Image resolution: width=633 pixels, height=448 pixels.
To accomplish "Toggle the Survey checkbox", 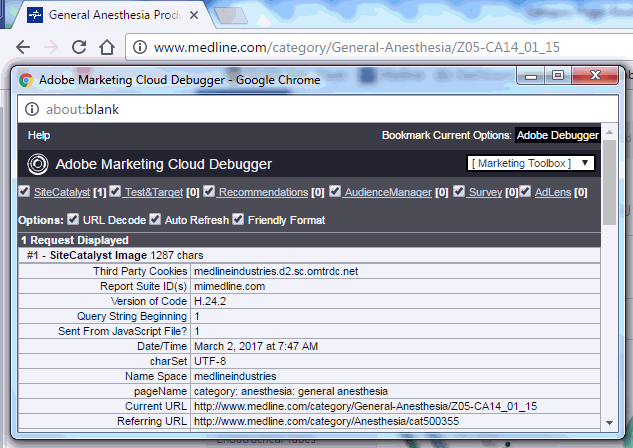I will (x=459, y=191).
